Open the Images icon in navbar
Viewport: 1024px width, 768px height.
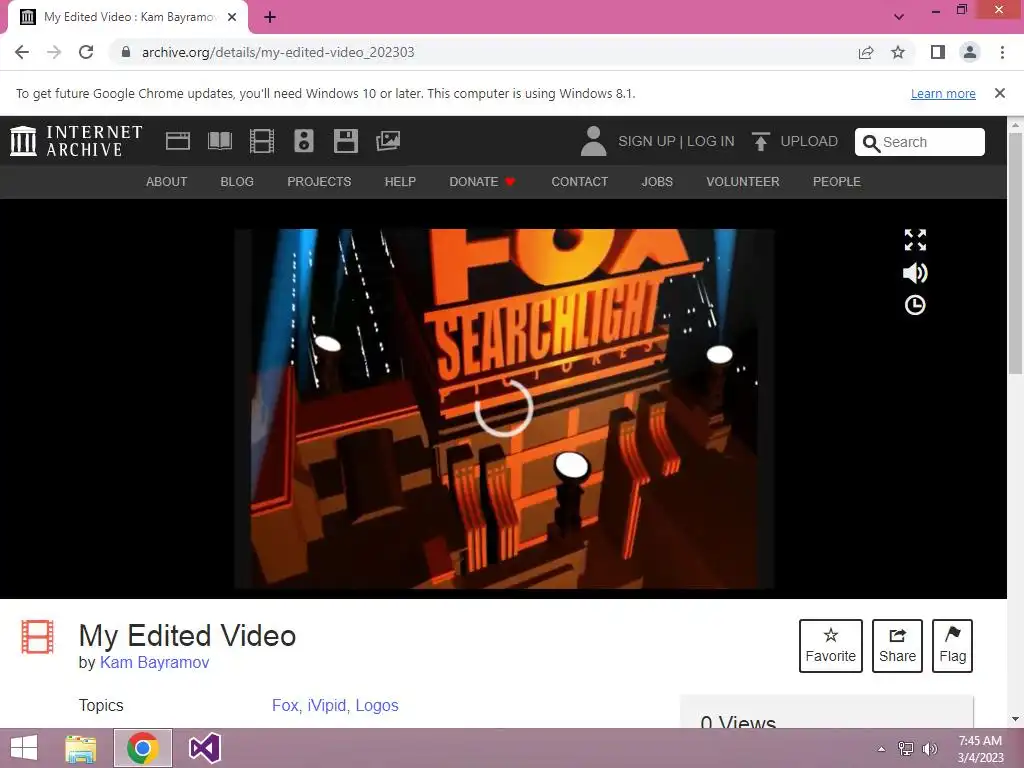388,141
